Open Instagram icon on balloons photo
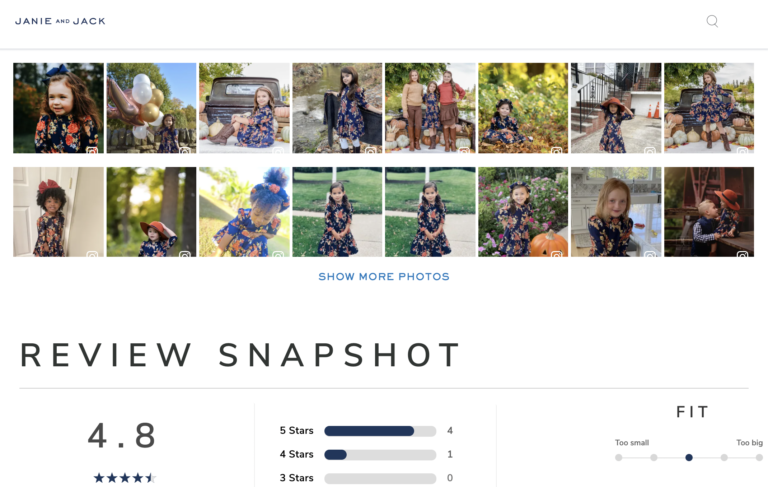The width and height of the screenshot is (768, 487). pyautogui.click(x=185, y=150)
